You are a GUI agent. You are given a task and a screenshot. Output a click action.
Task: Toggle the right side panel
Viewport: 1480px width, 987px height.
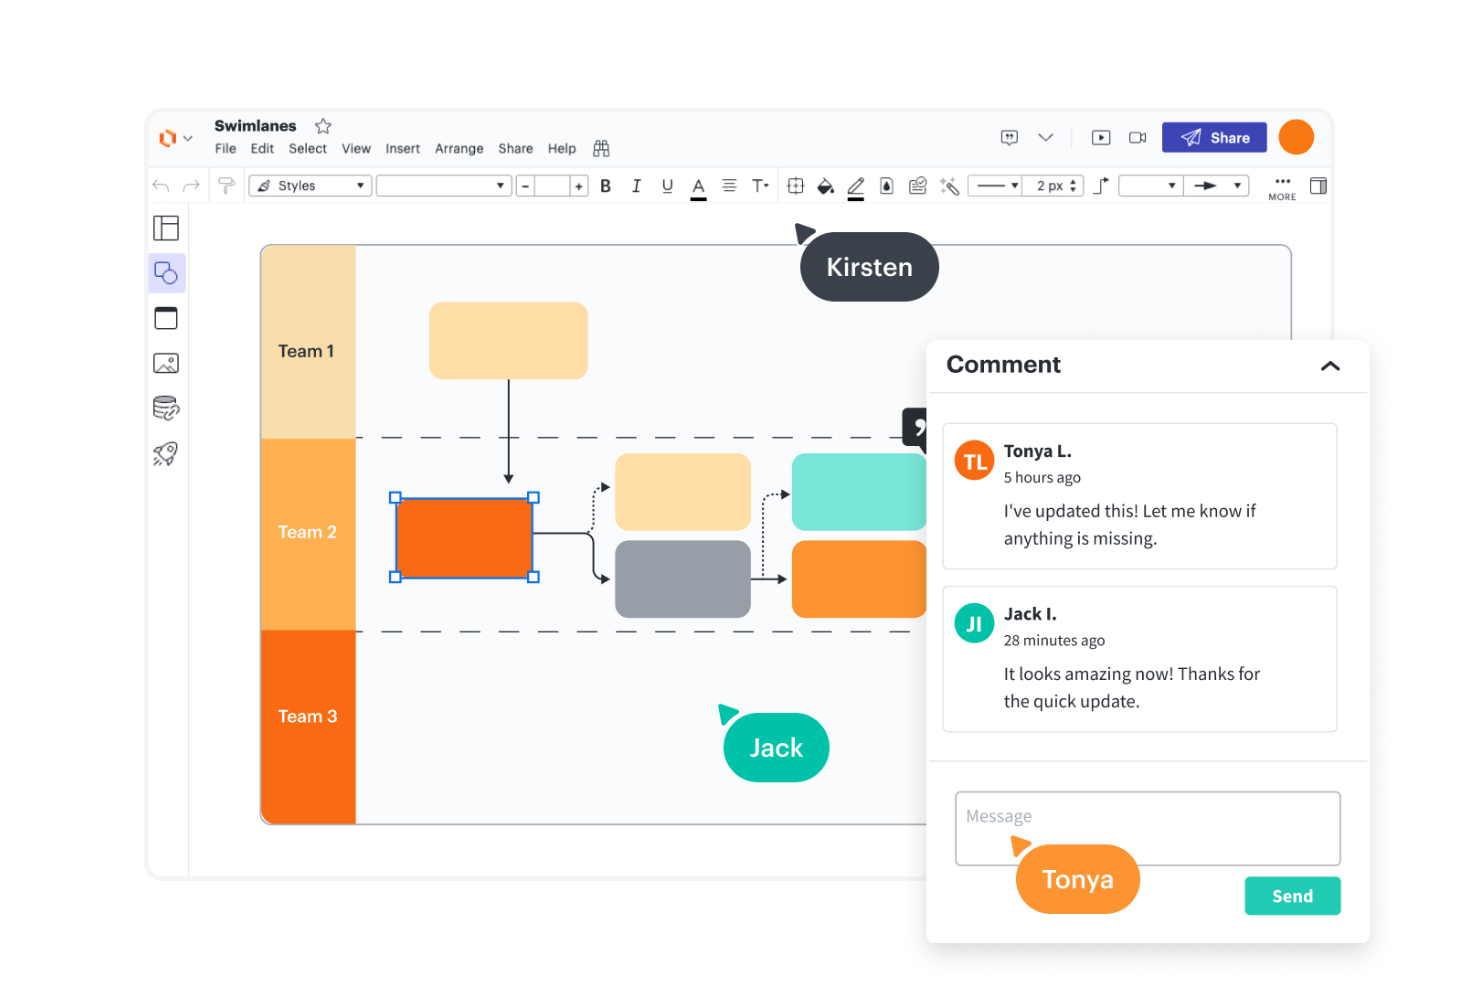[x=1318, y=186]
